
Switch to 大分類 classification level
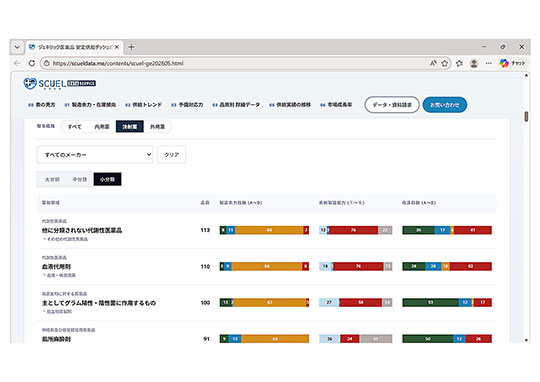point(52,179)
